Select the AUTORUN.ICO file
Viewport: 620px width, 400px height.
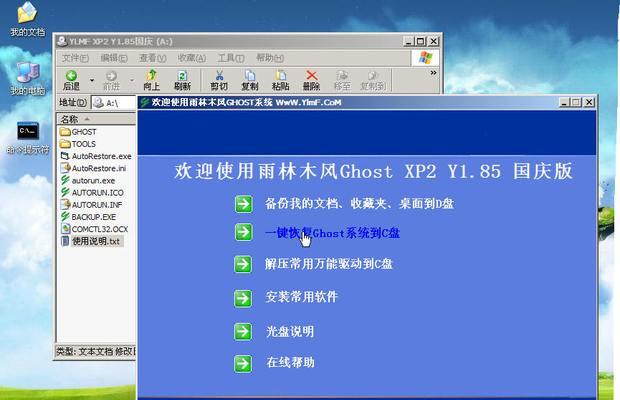point(92,192)
